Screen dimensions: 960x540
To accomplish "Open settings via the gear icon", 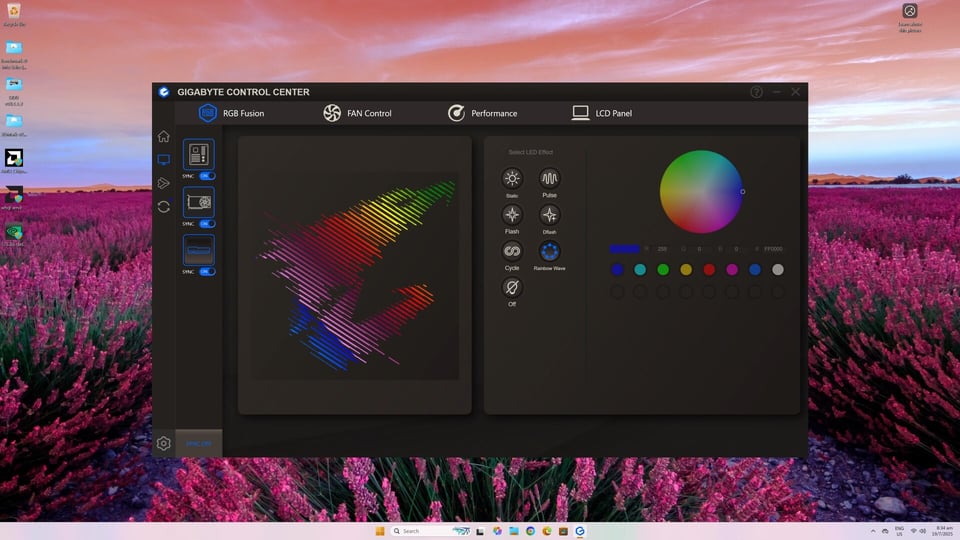I will pyautogui.click(x=163, y=443).
